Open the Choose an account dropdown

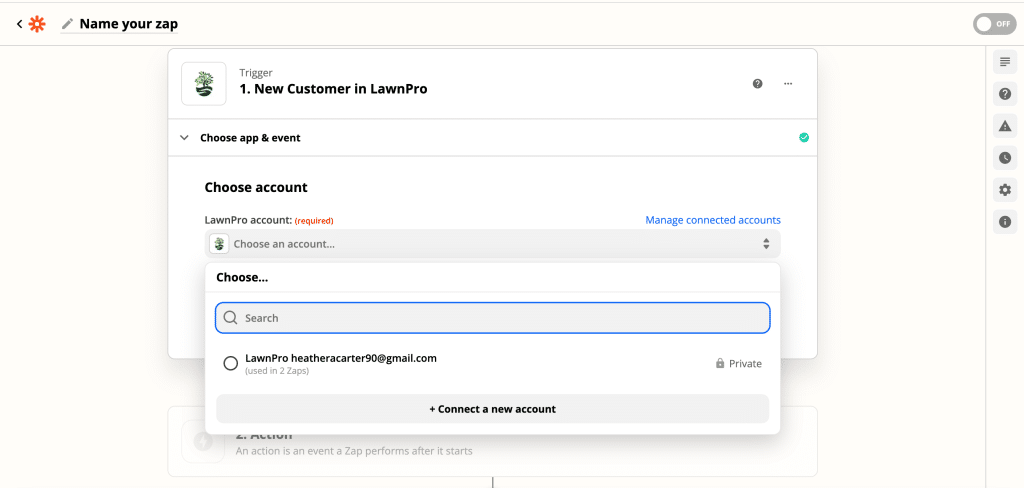pos(492,244)
